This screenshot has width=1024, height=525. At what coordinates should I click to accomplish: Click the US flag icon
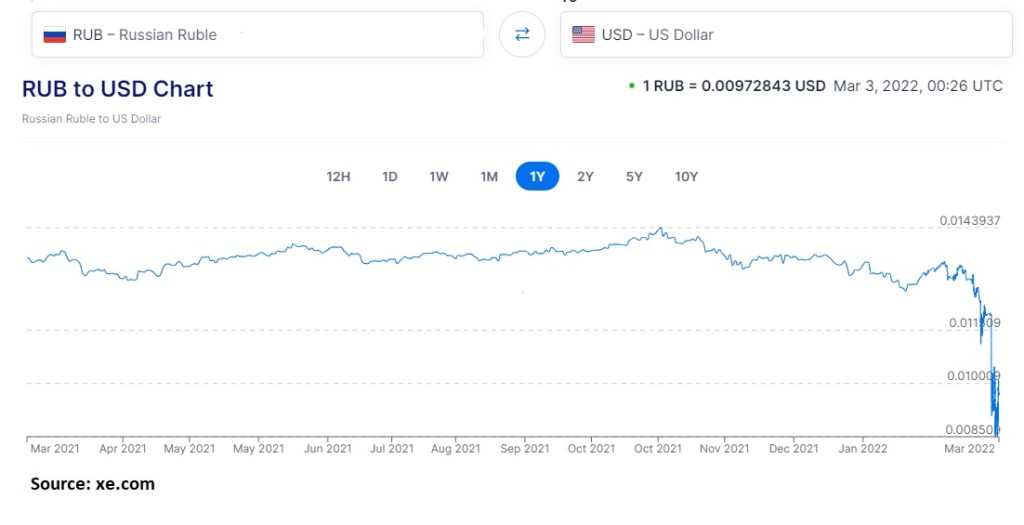pyautogui.click(x=583, y=35)
